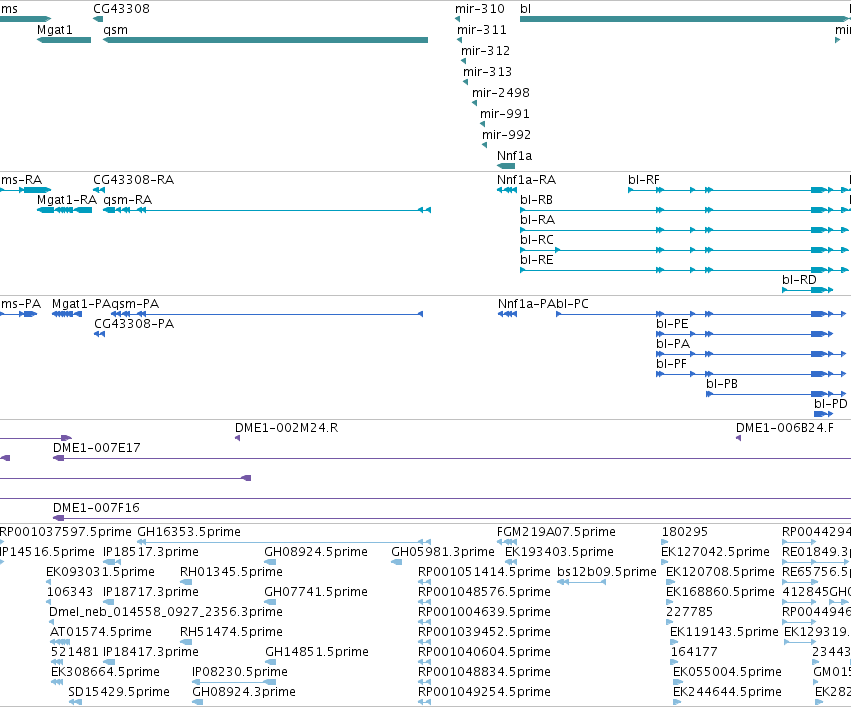Select the EK193403.5prime label
Screen dimensions: 851x707
[x=560, y=552]
